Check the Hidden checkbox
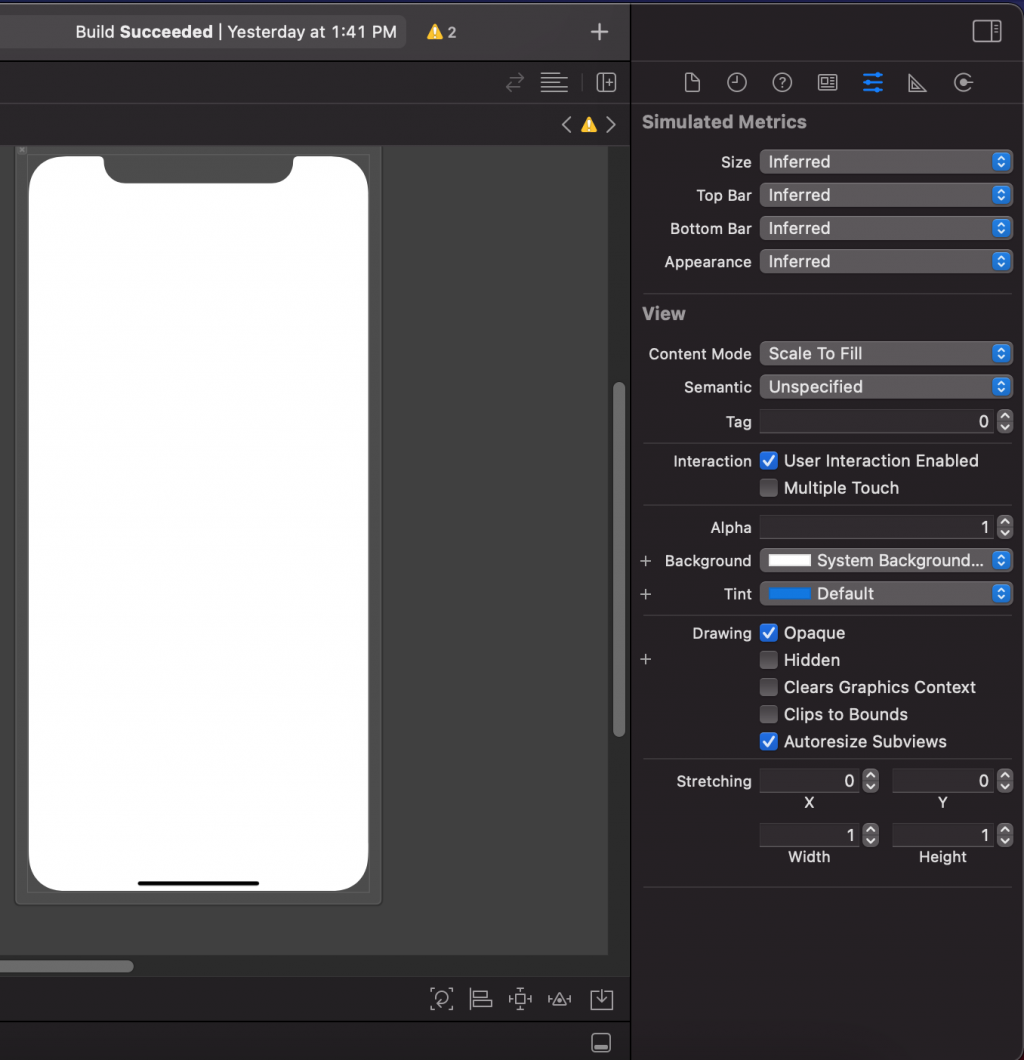 point(769,660)
